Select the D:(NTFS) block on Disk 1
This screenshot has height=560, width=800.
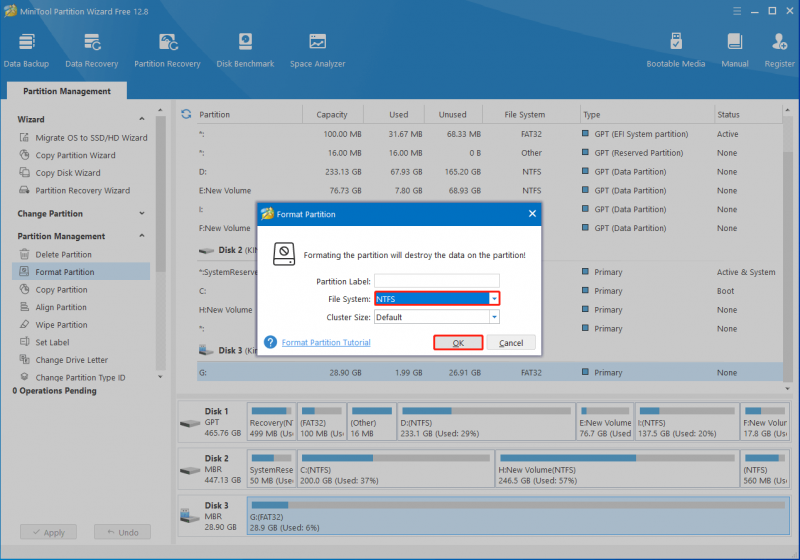[x=486, y=422]
